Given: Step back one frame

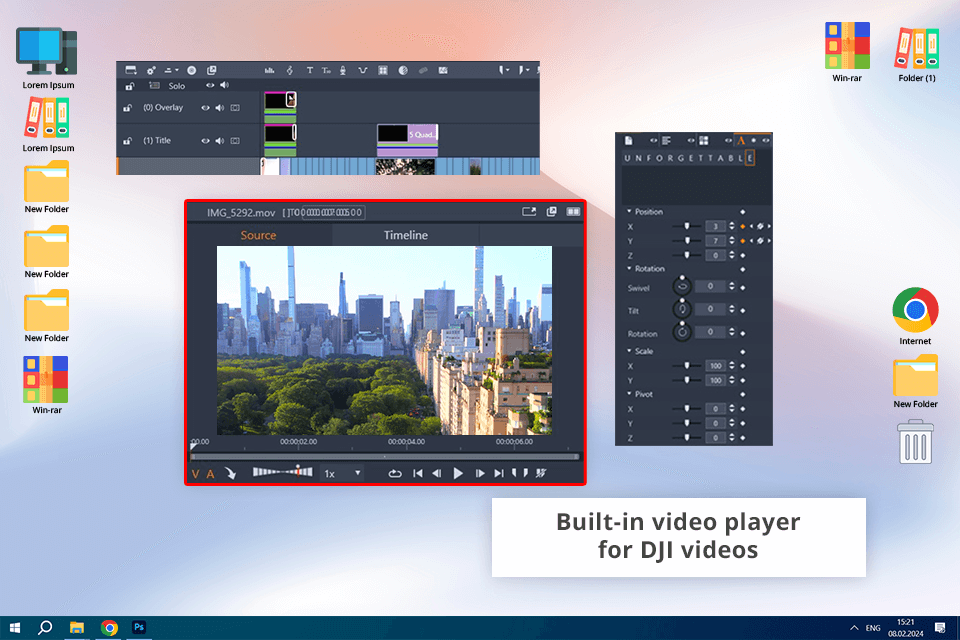Looking at the screenshot, I should 437,473.
